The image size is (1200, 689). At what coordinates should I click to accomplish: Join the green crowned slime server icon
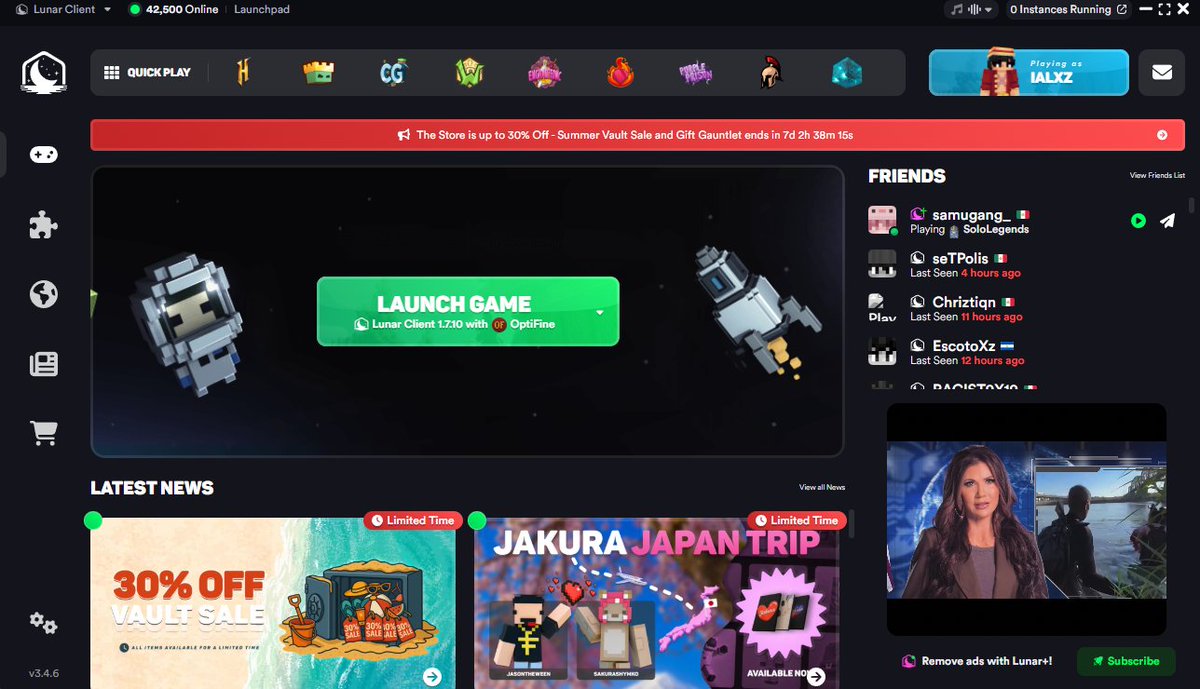point(318,73)
